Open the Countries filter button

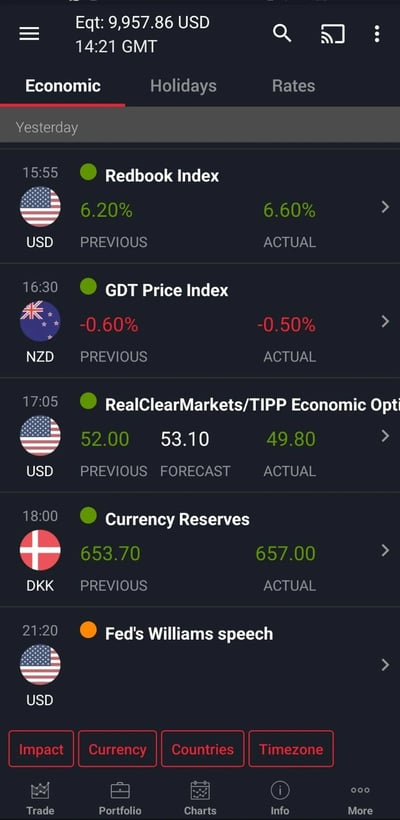click(x=202, y=749)
